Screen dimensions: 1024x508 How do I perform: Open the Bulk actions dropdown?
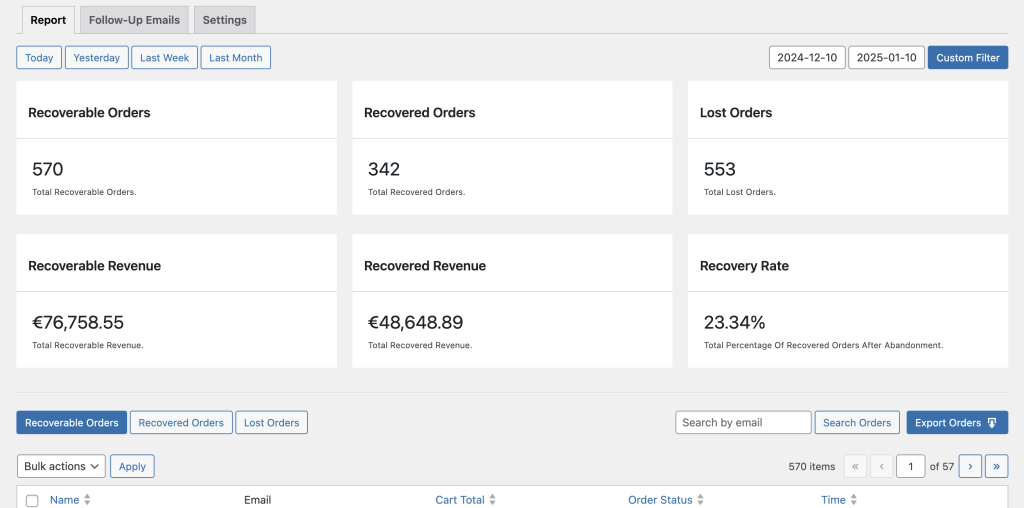pyautogui.click(x=61, y=466)
